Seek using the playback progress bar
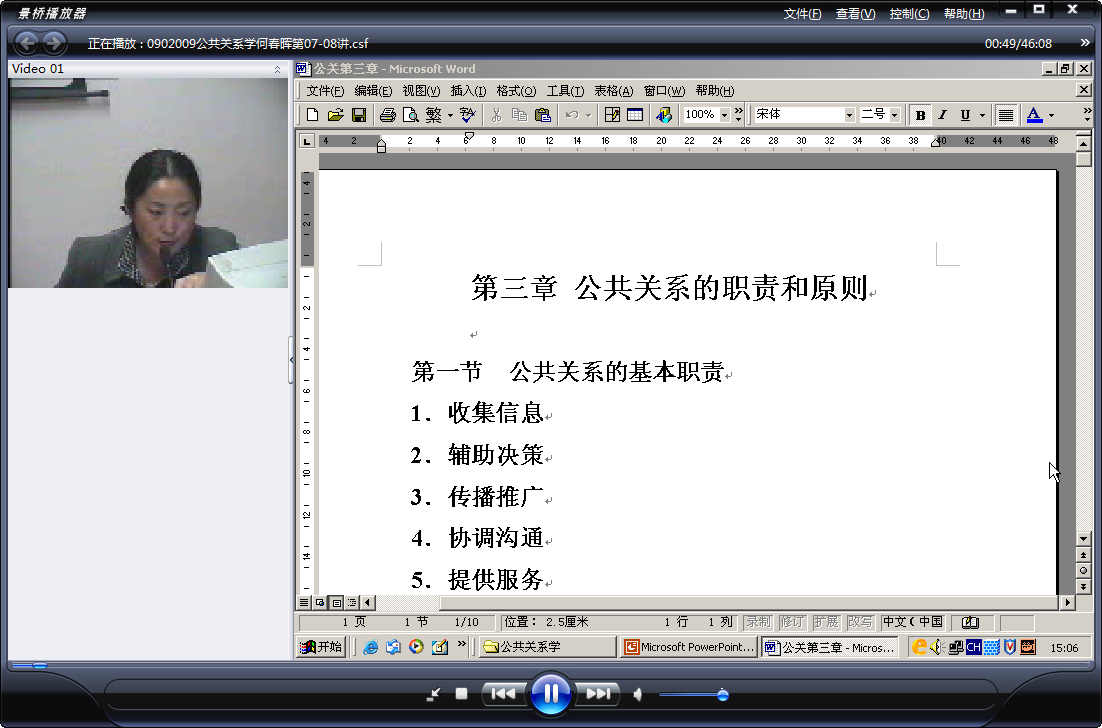The height and width of the screenshot is (728, 1102). pos(551,665)
